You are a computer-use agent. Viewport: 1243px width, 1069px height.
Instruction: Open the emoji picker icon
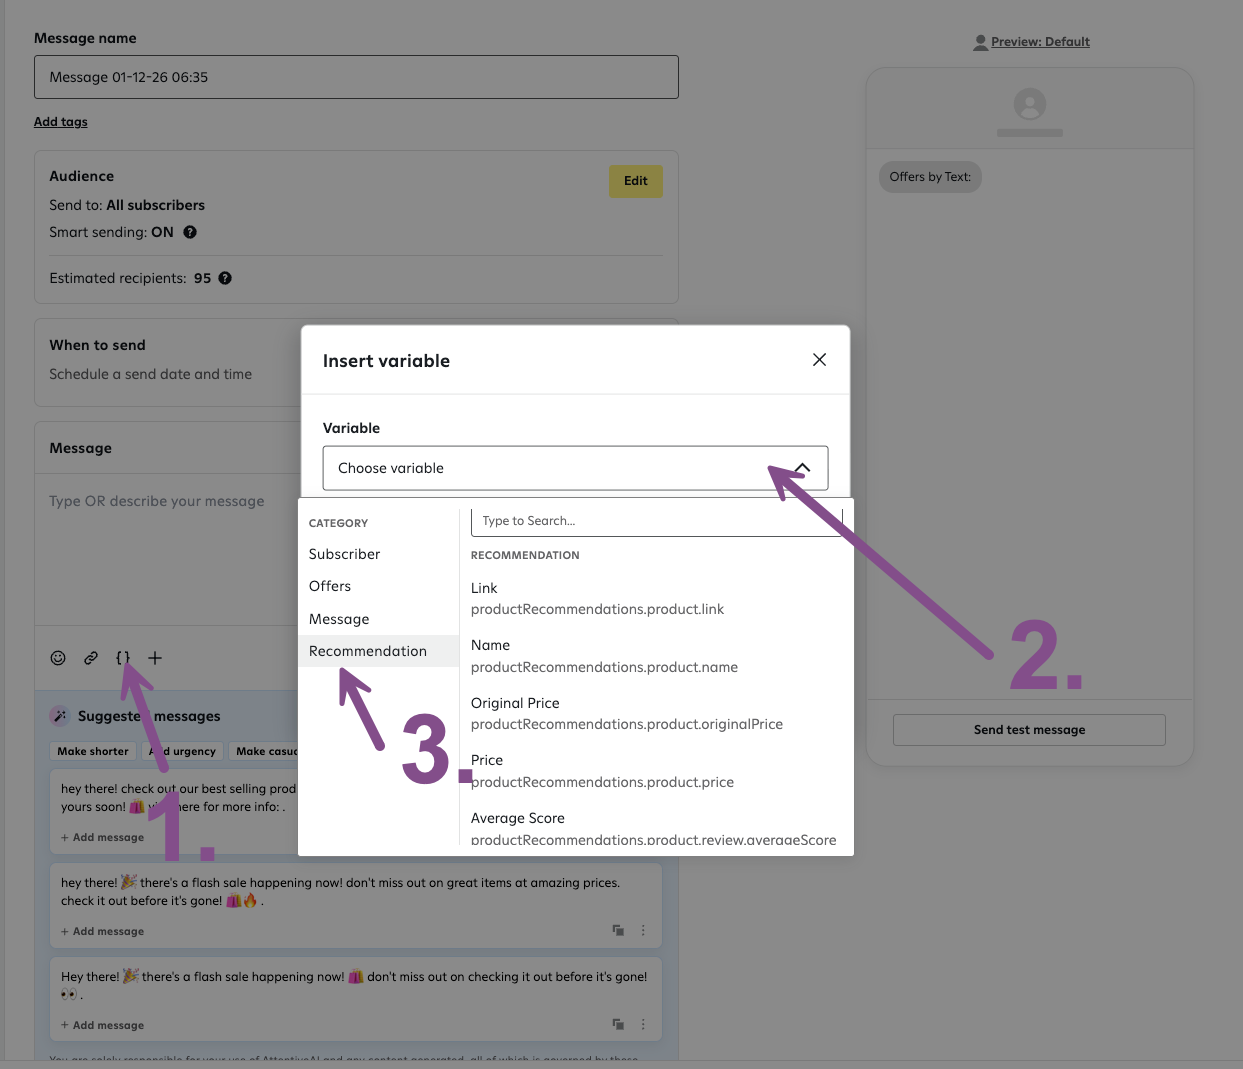58,658
